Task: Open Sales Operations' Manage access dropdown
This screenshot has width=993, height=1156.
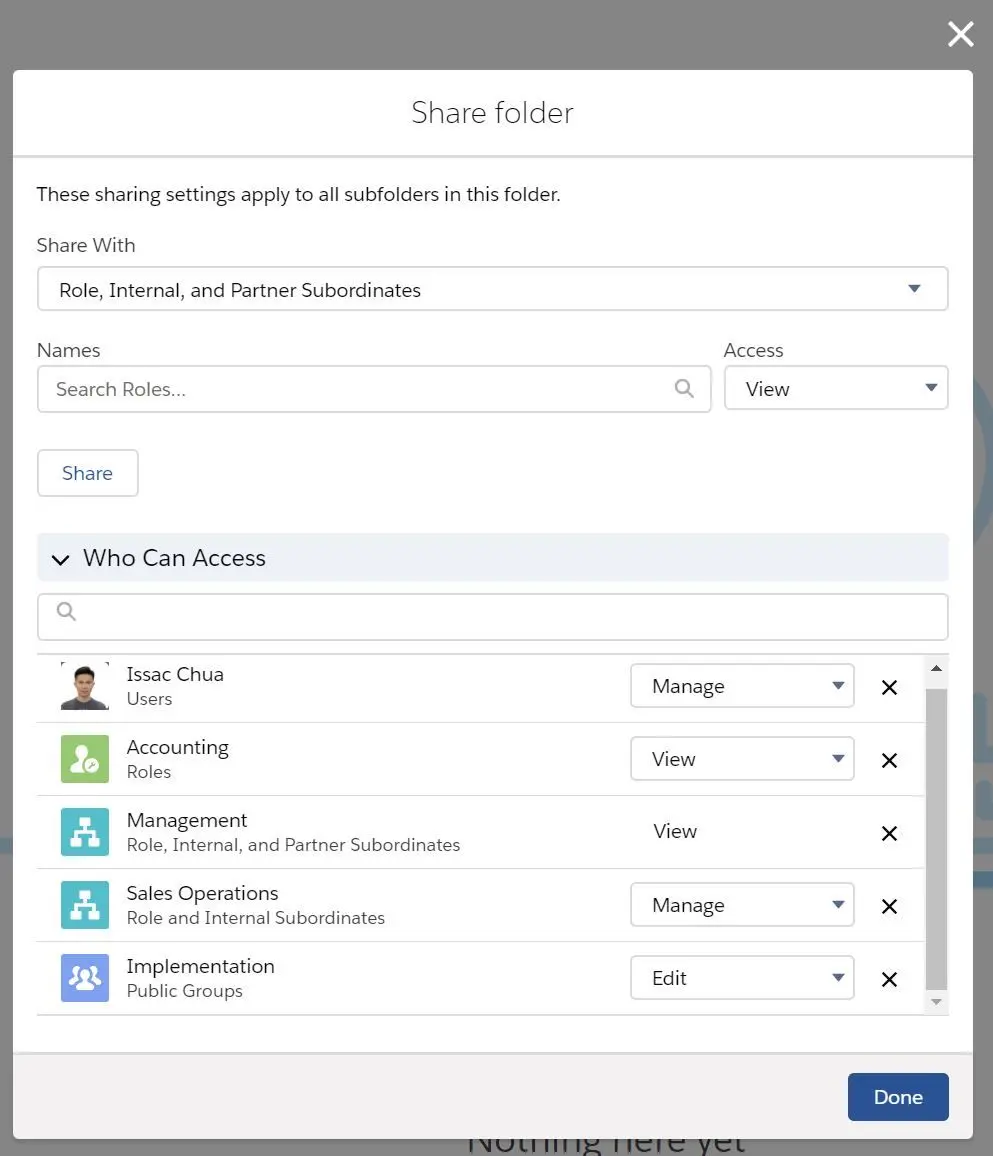Action: tap(742, 905)
